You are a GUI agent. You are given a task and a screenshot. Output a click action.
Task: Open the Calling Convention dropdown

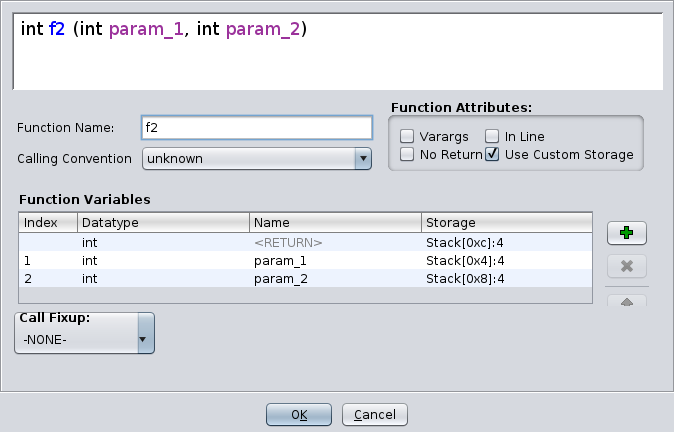[257, 159]
